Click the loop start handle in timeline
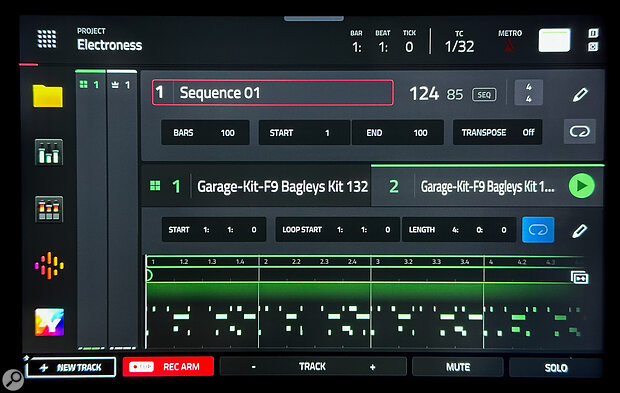 (x=149, y=275)
